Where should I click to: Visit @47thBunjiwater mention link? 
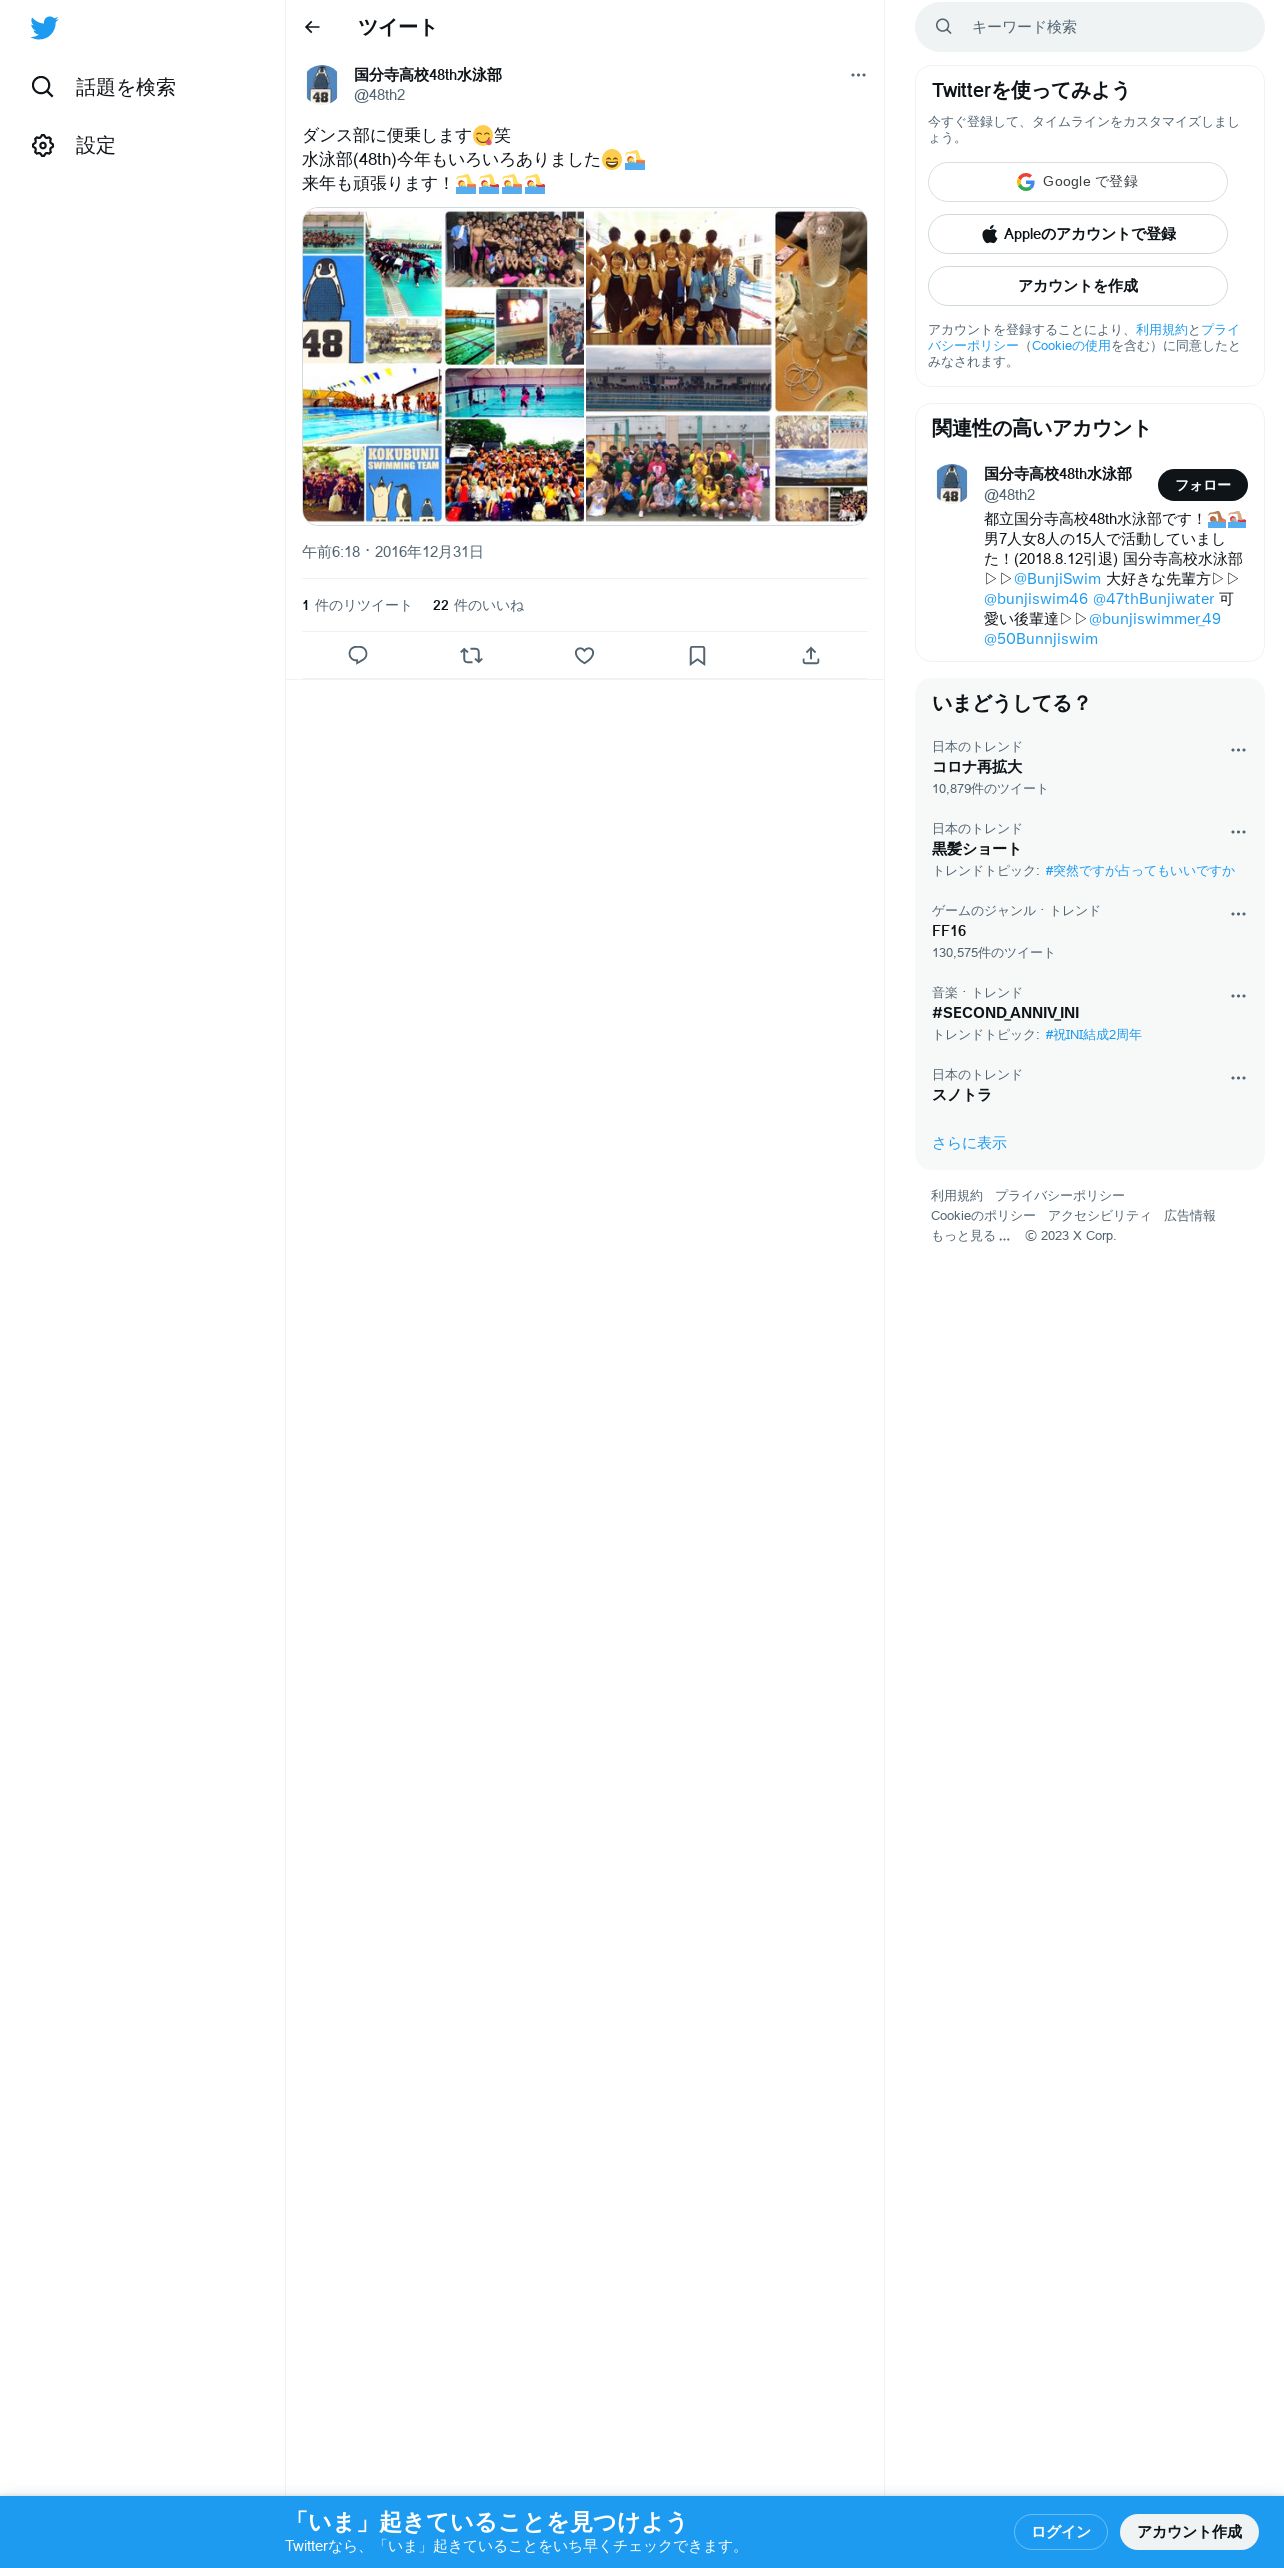(x=1153, y=599)
